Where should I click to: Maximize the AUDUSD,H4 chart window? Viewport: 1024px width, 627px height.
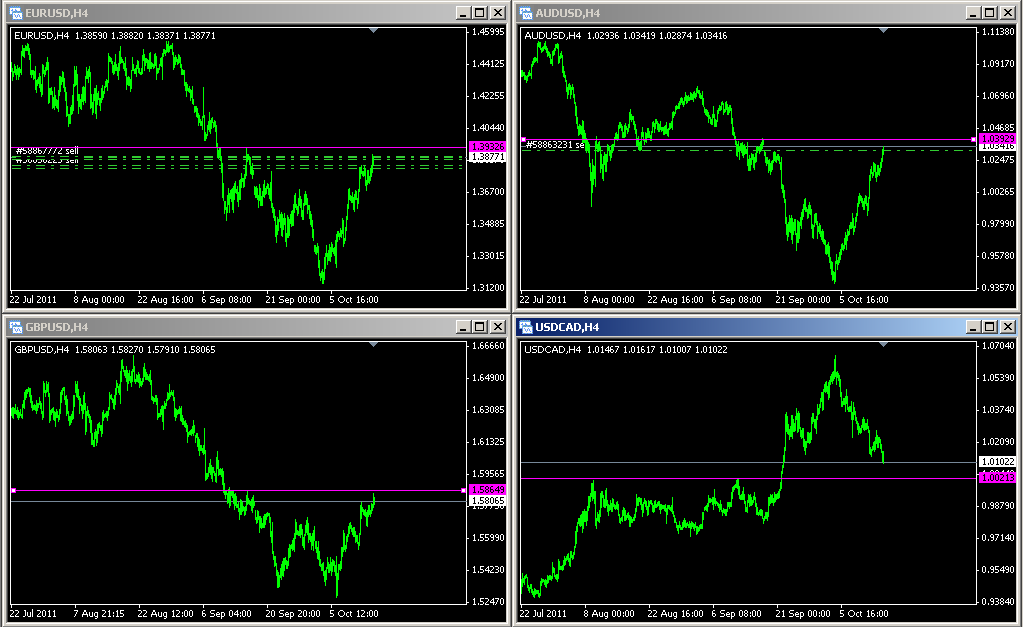tap(990, 13)
